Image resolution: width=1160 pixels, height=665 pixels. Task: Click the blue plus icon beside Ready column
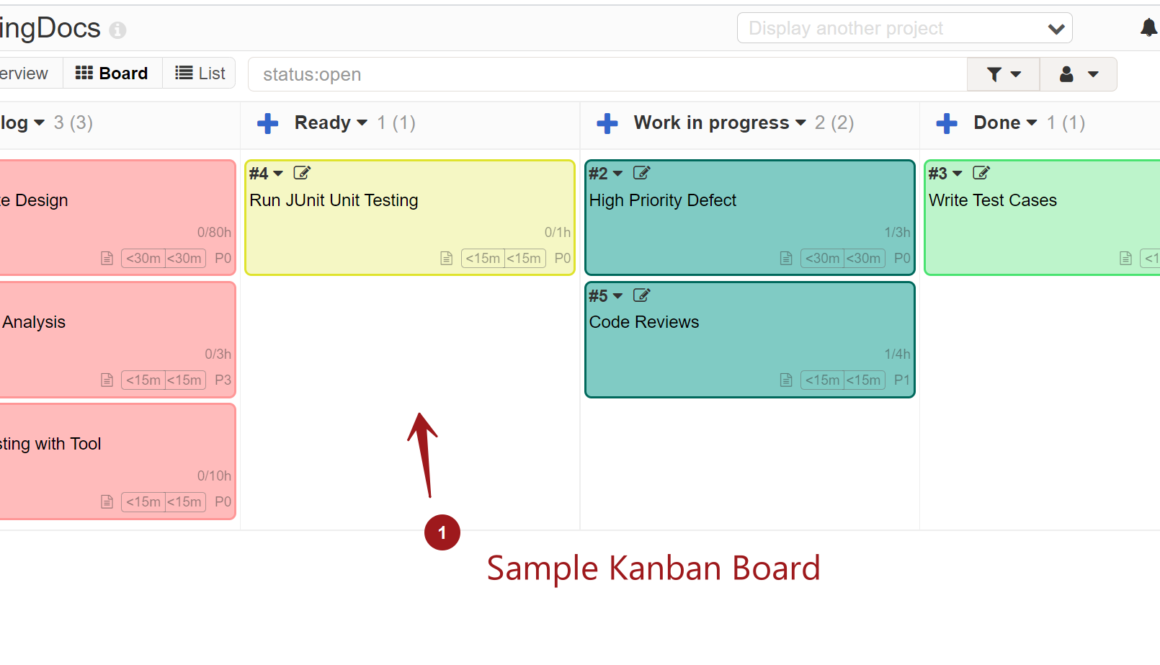point(267,123)
